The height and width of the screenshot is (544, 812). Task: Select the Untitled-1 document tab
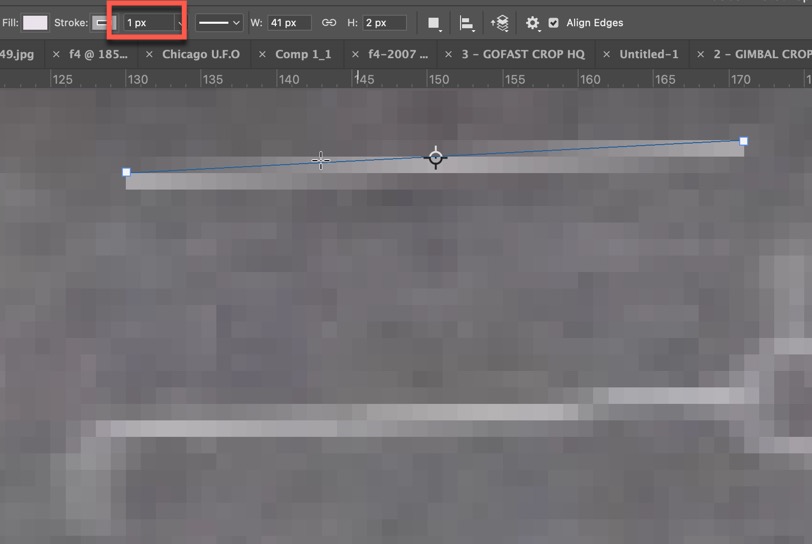(647, 54)
